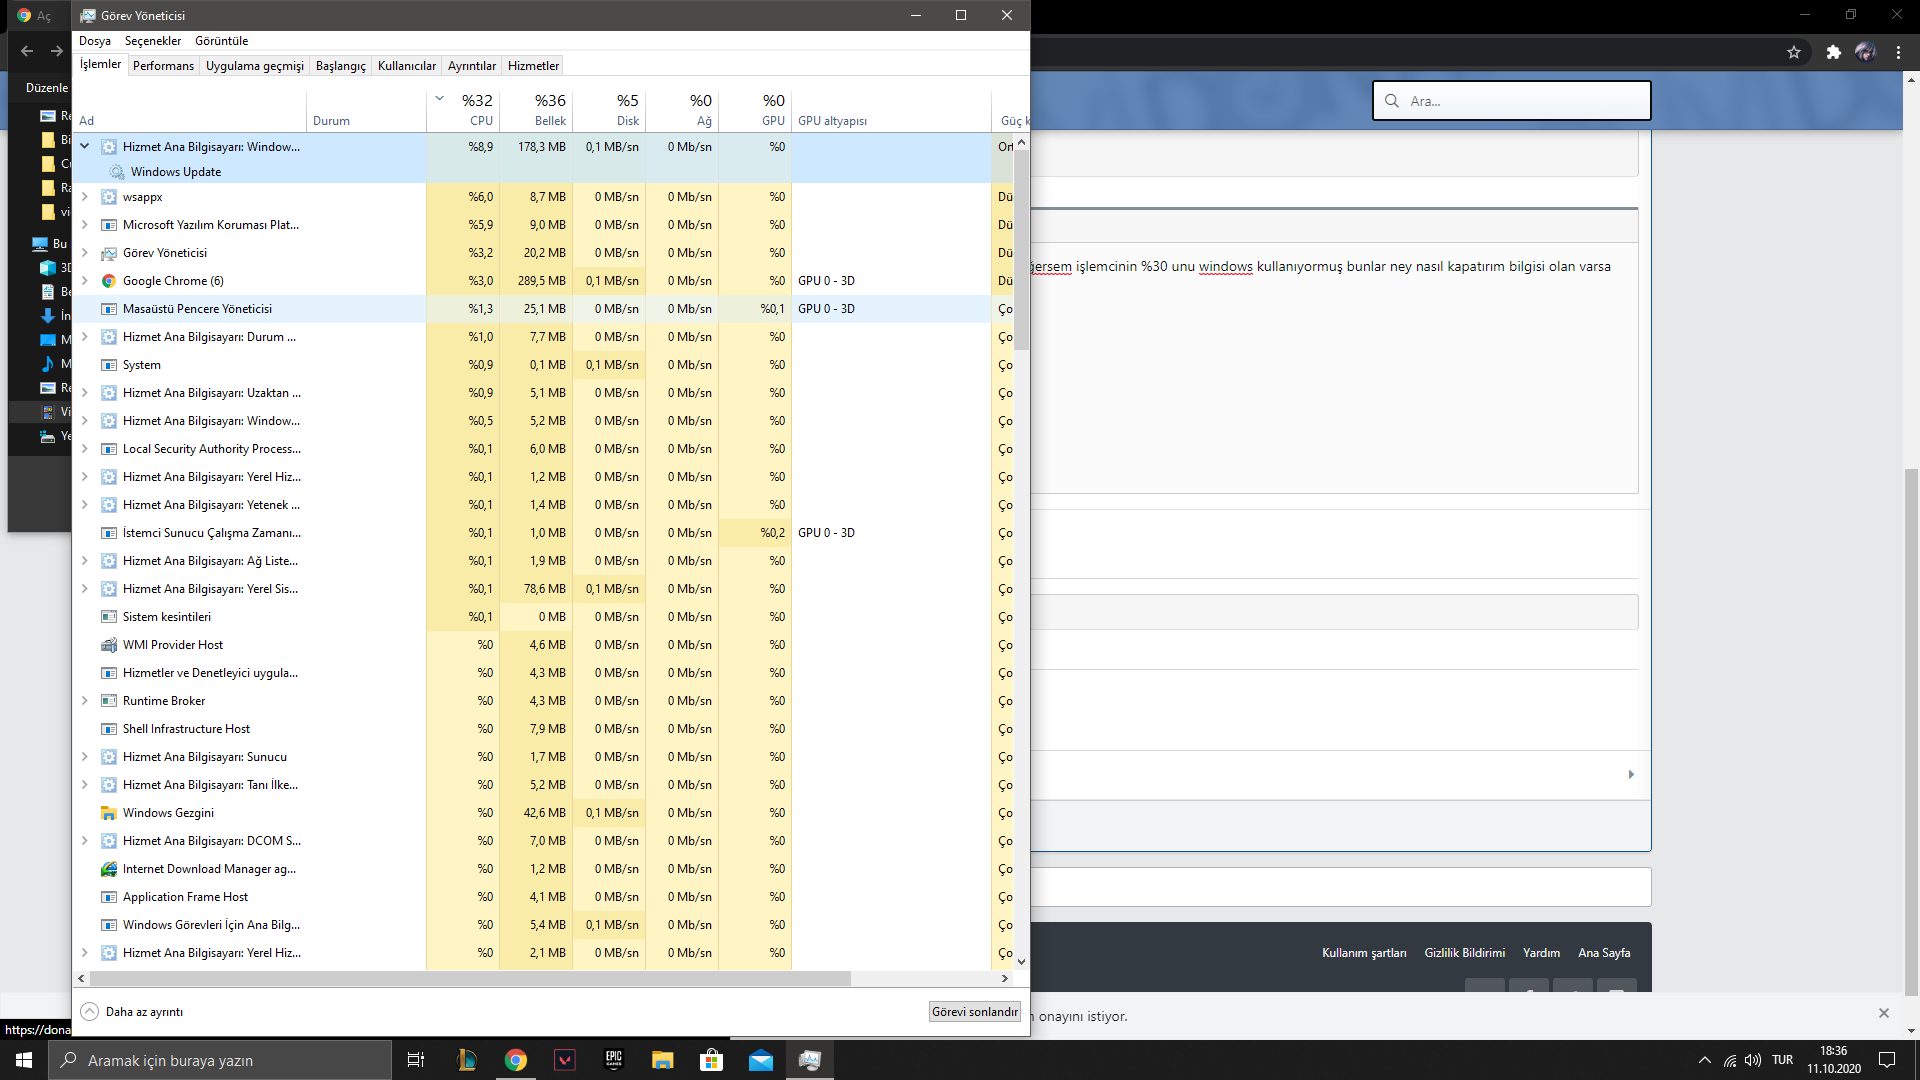Toggle to fewer details with Daha az ayrıntı
This screenshot has width=1920, height=1080.
(133, 1012)
